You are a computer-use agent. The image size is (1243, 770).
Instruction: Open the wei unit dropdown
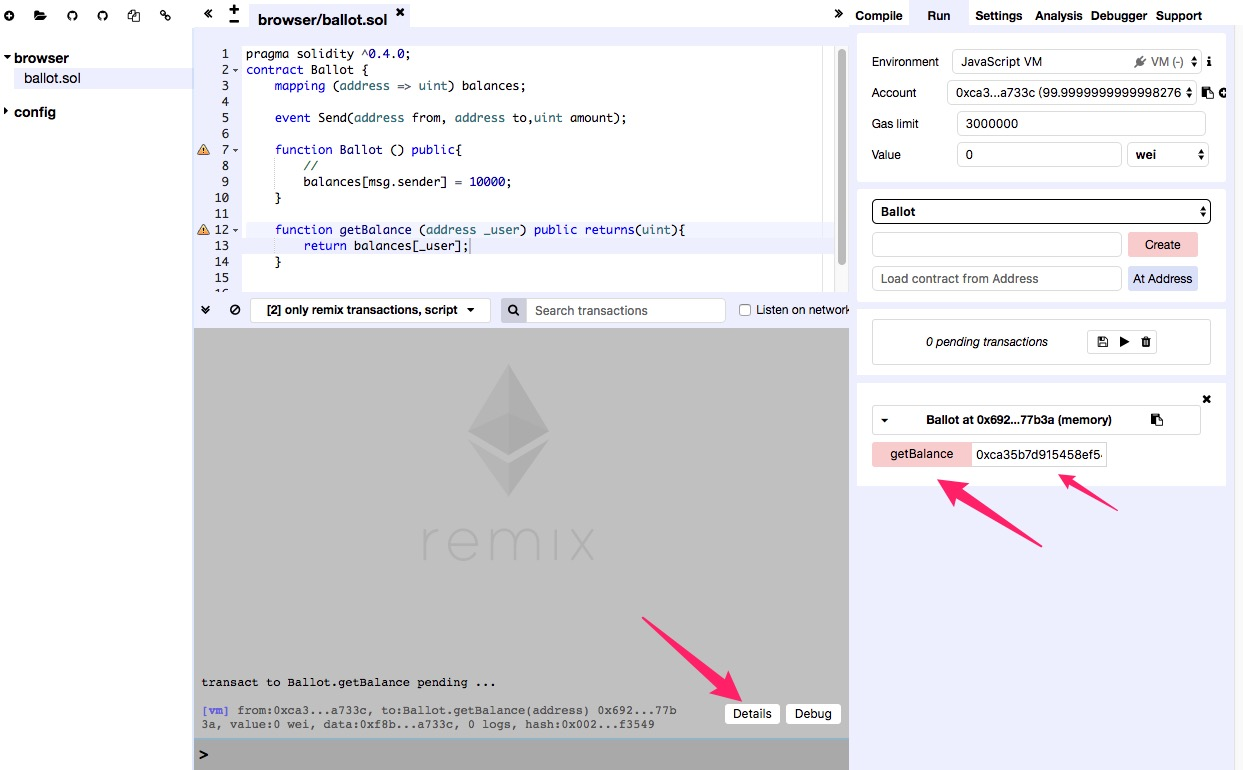[1168, 155]
